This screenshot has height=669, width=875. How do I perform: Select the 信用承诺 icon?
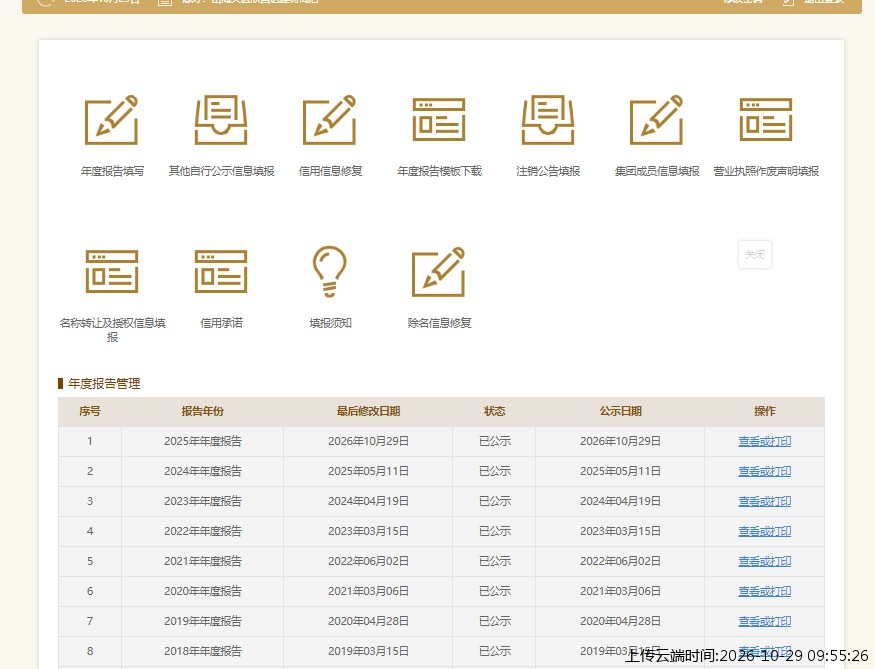pyautogui.click(x=221, y=272)
